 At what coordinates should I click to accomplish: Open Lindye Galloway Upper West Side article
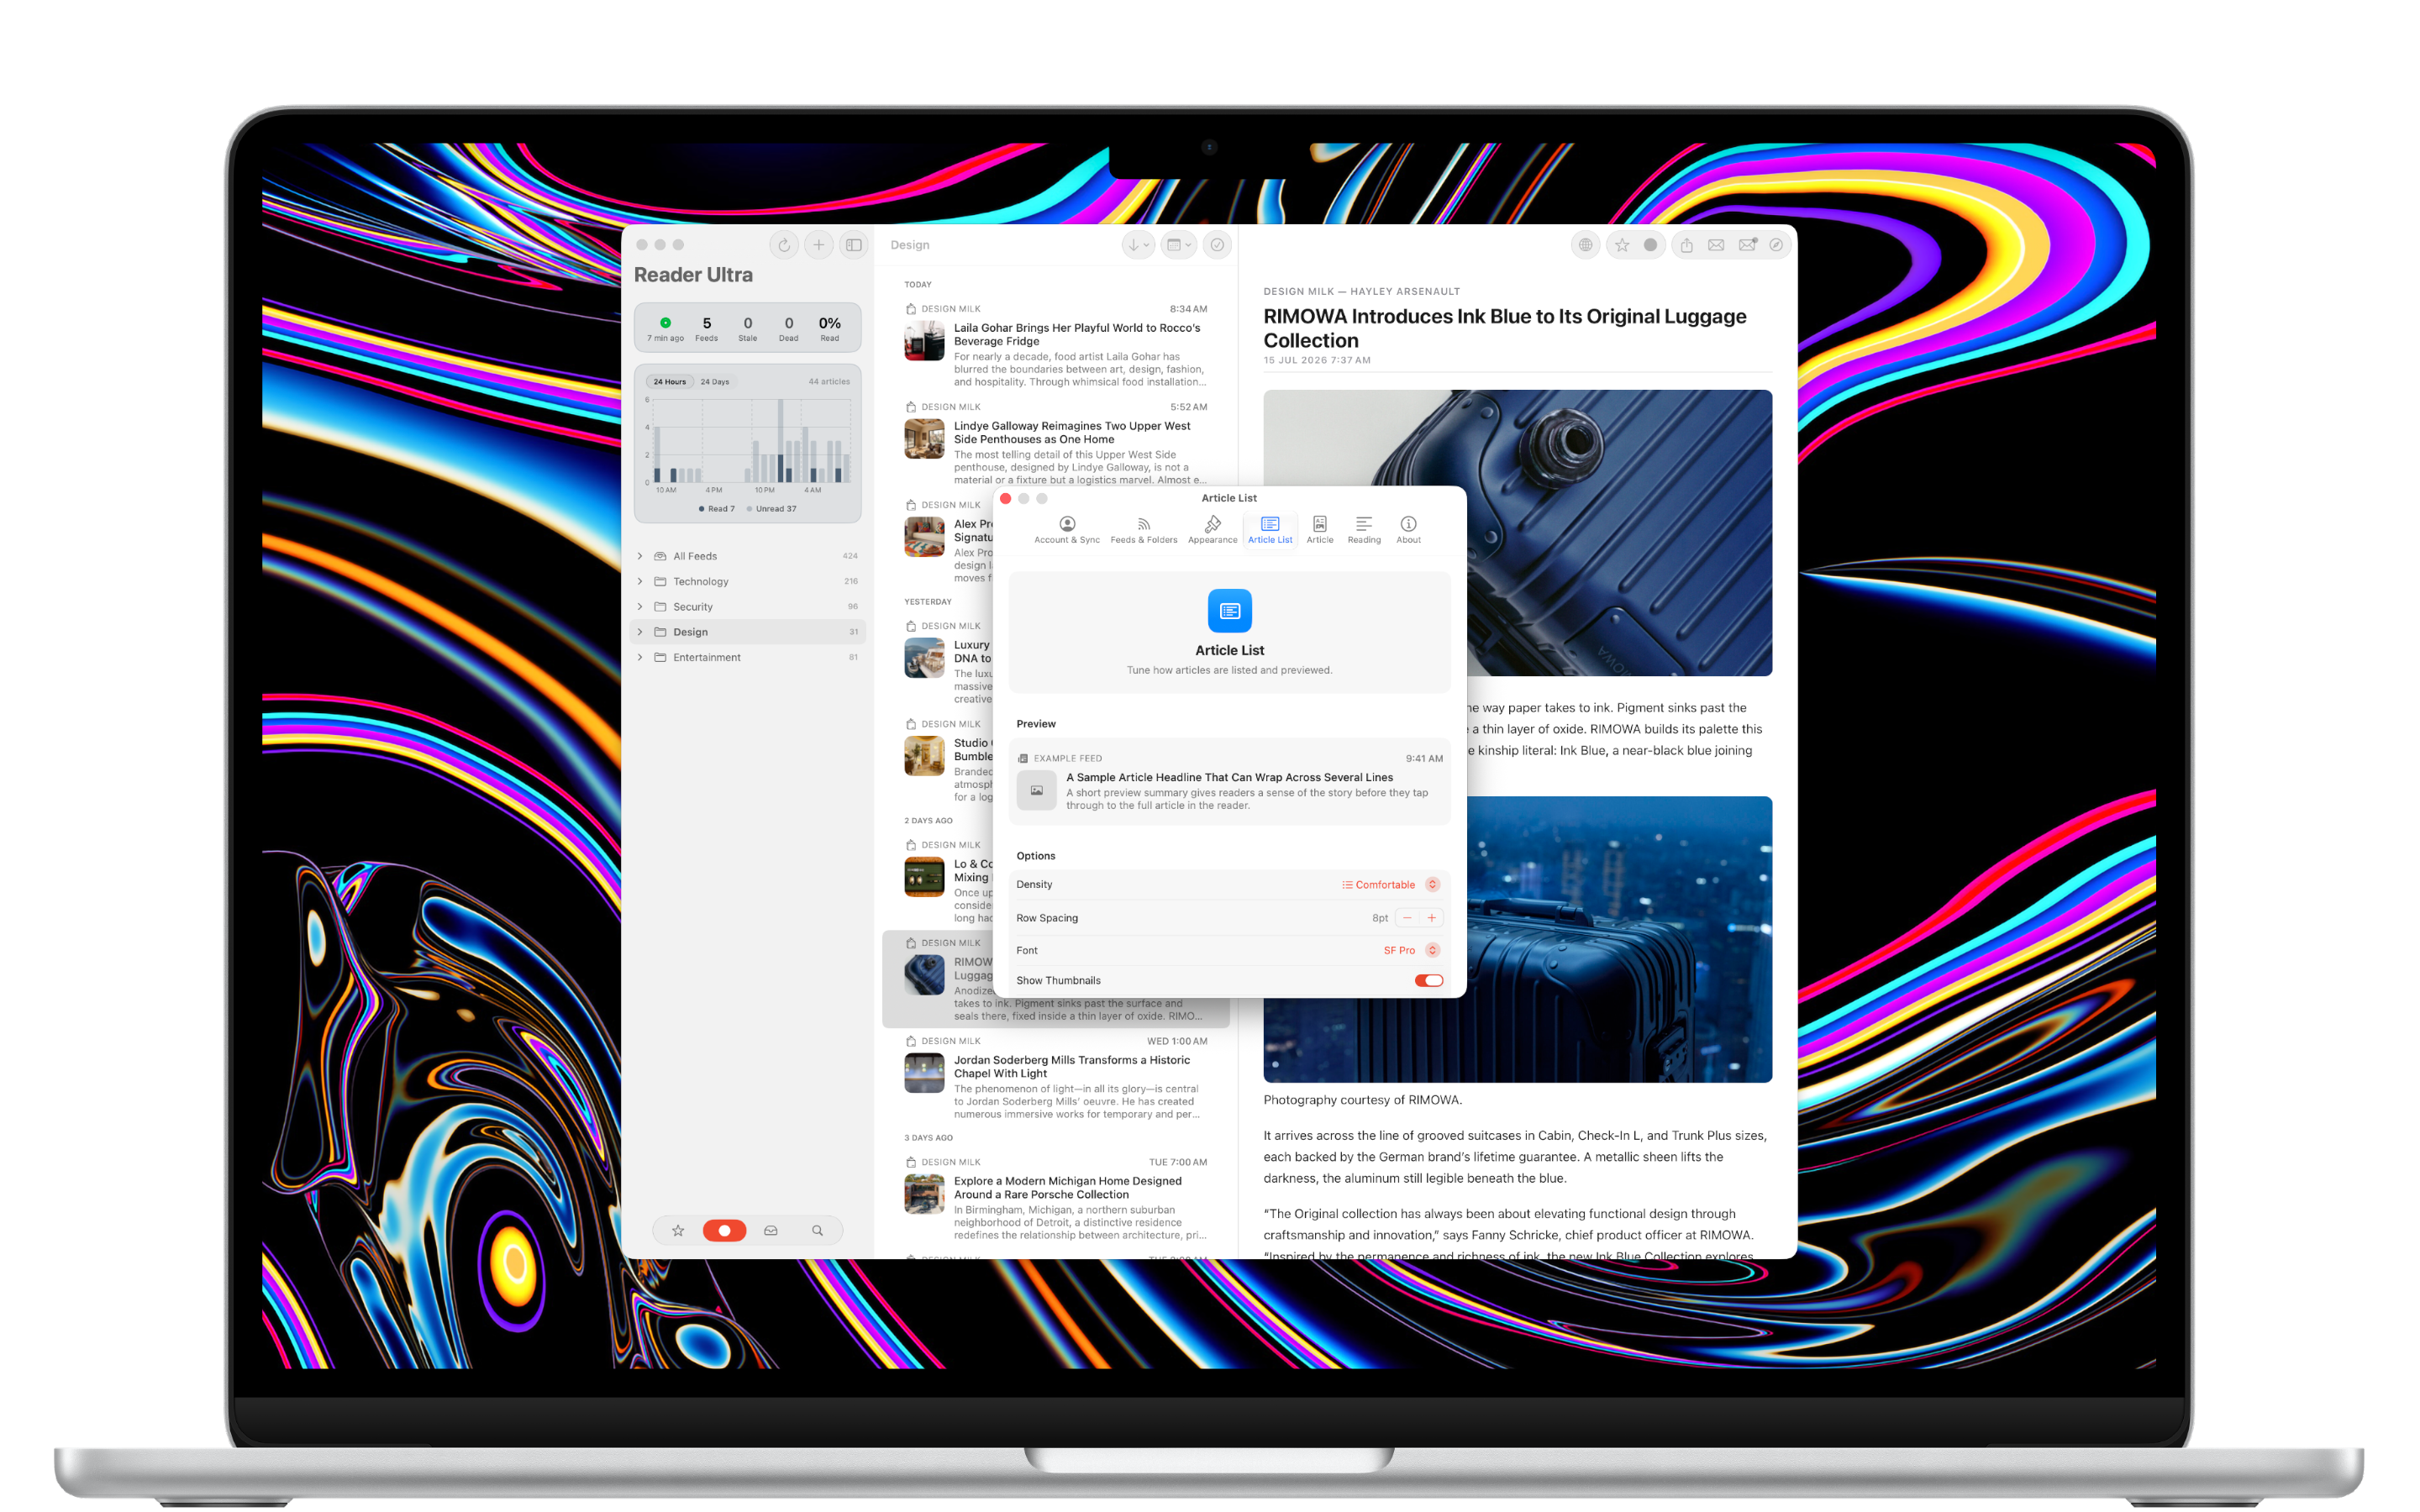(x=1056, y=443)
